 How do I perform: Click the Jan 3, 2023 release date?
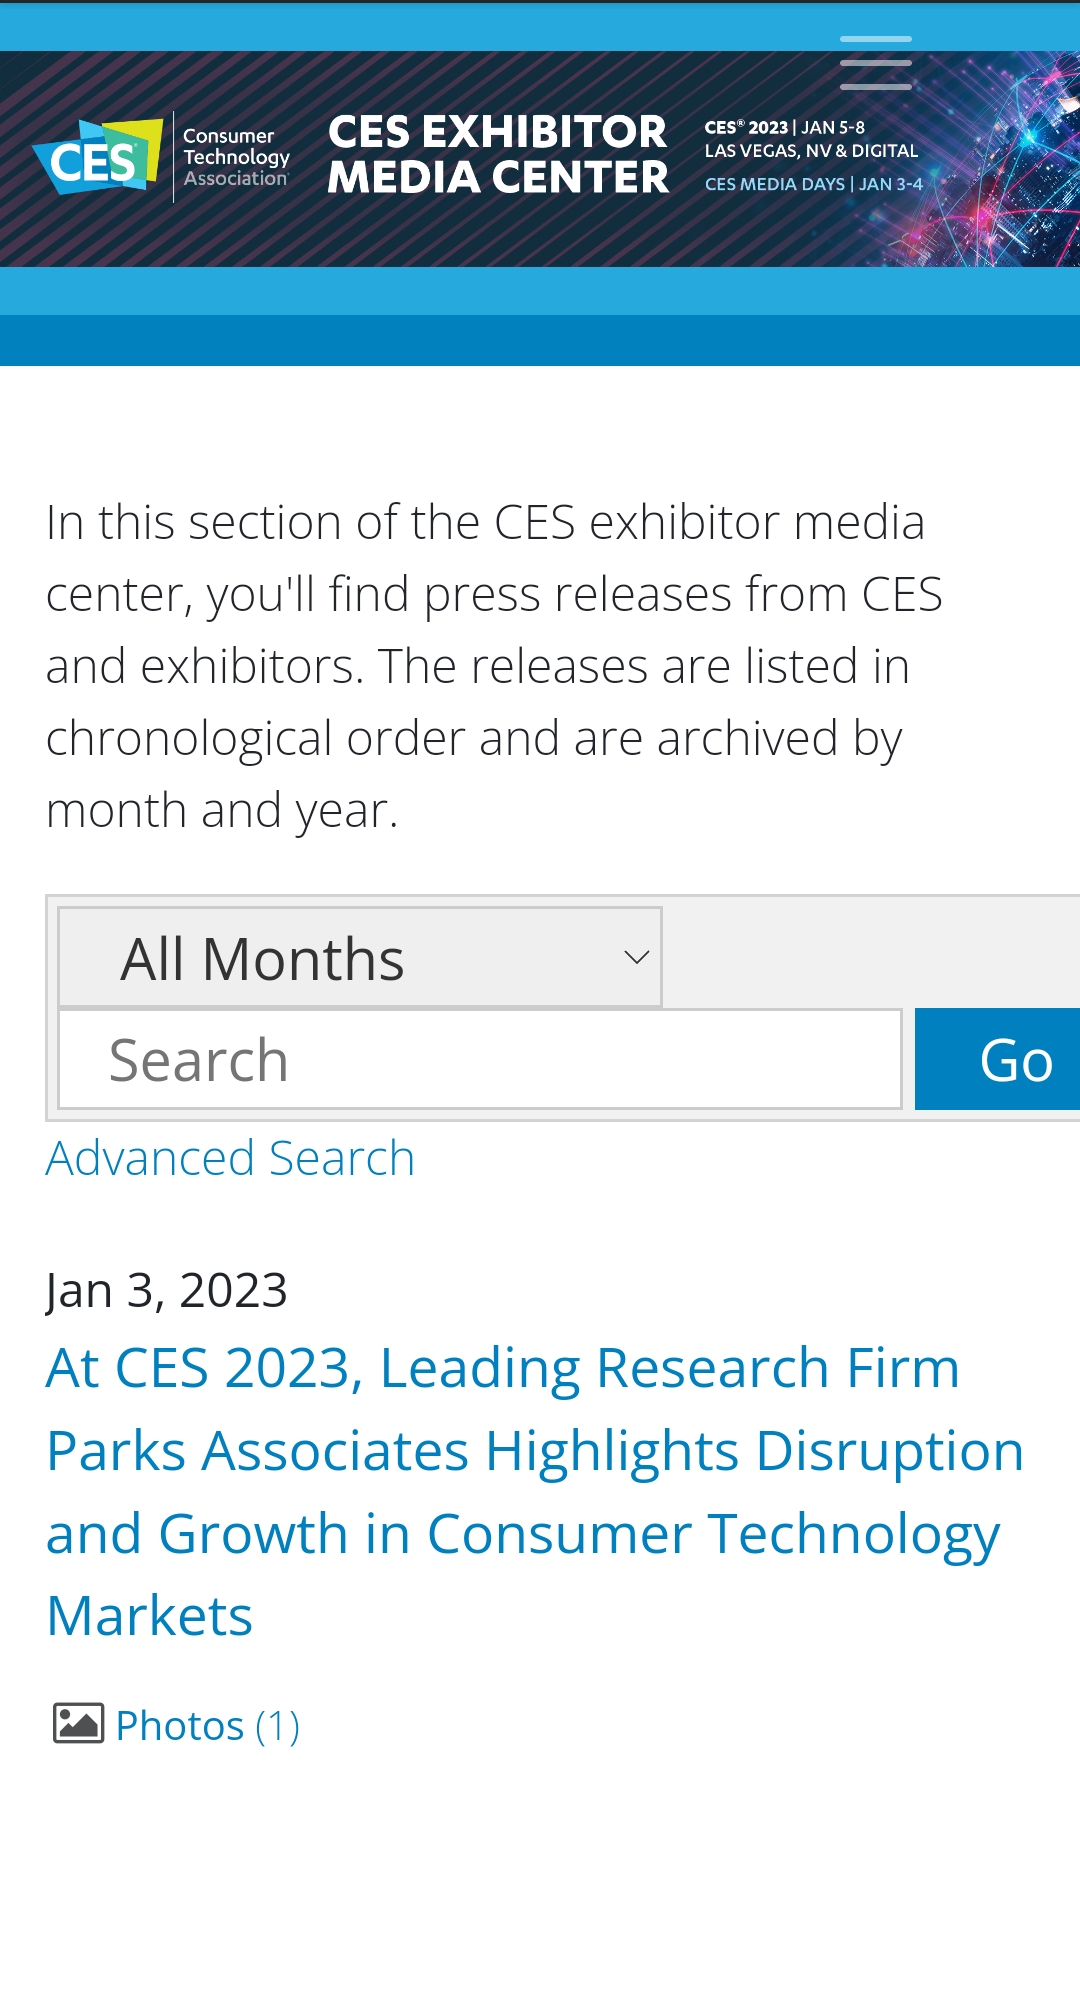click(x=167, y=1290)
